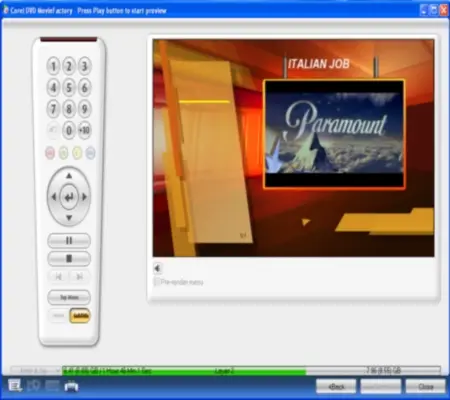
Task: Open the project settings icon at bottom-left
Action: 15,386
